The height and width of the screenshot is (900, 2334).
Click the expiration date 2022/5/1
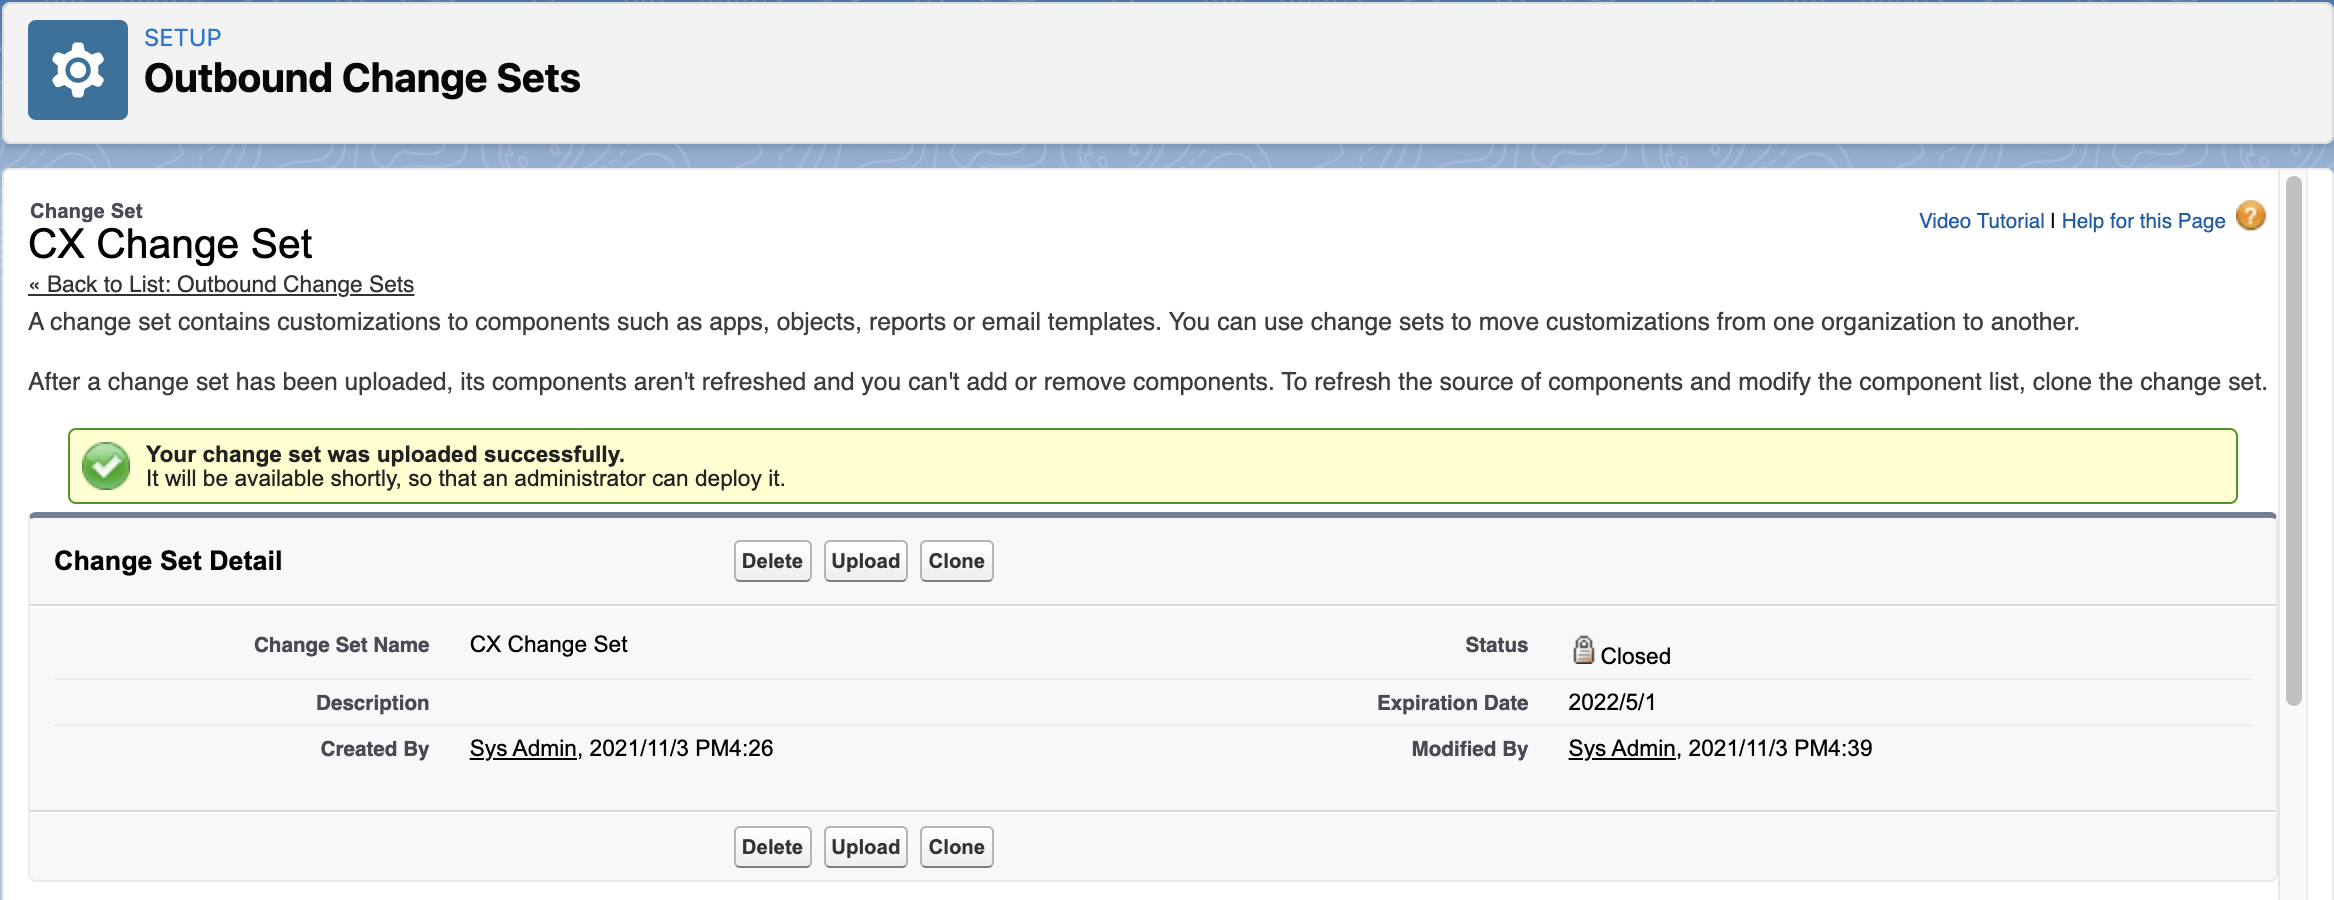[x=1611, y=702]
